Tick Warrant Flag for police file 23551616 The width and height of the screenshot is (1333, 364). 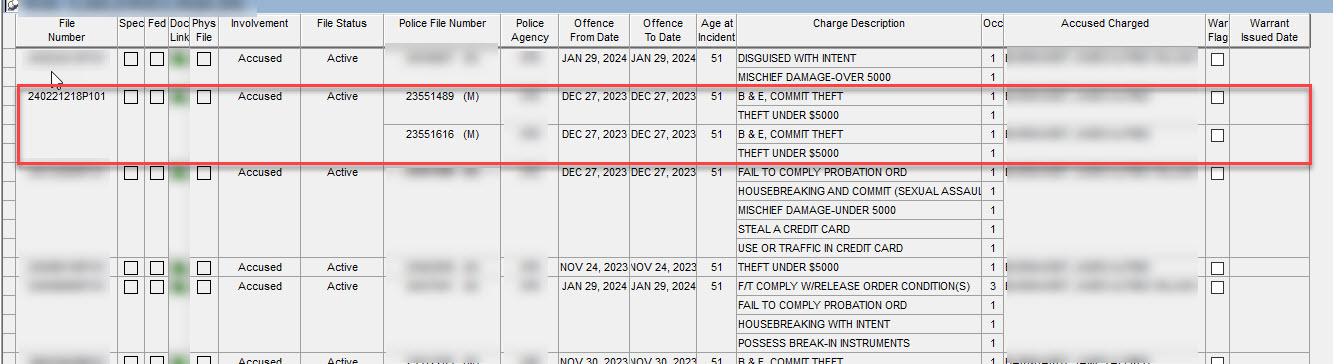click(x=1217, y=136)
